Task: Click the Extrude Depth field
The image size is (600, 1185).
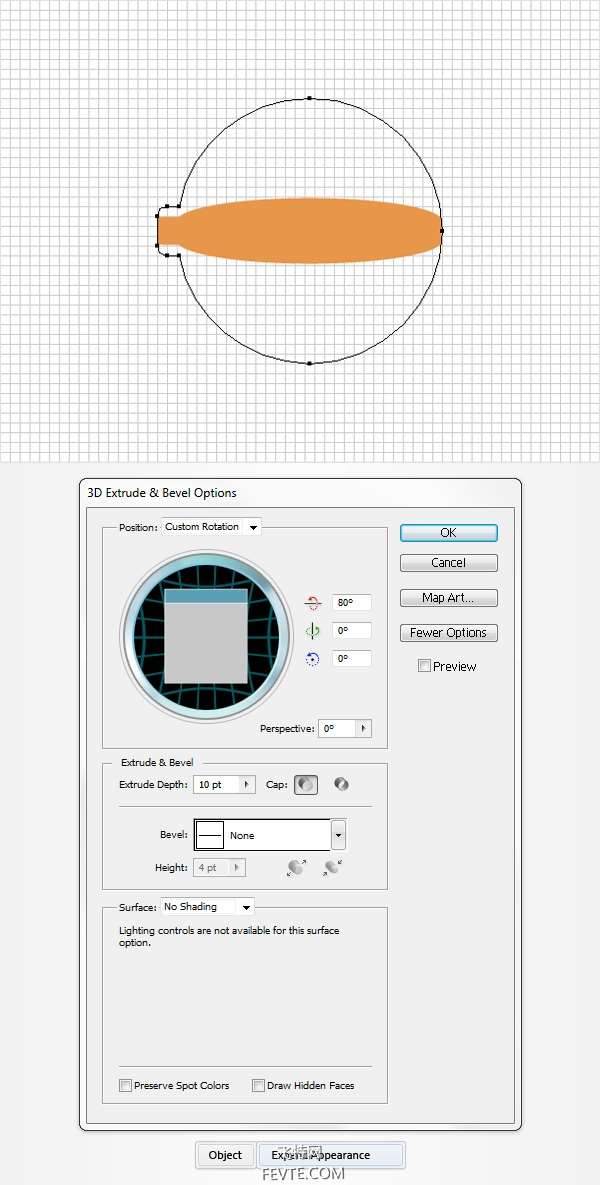Action: point(216,784)
